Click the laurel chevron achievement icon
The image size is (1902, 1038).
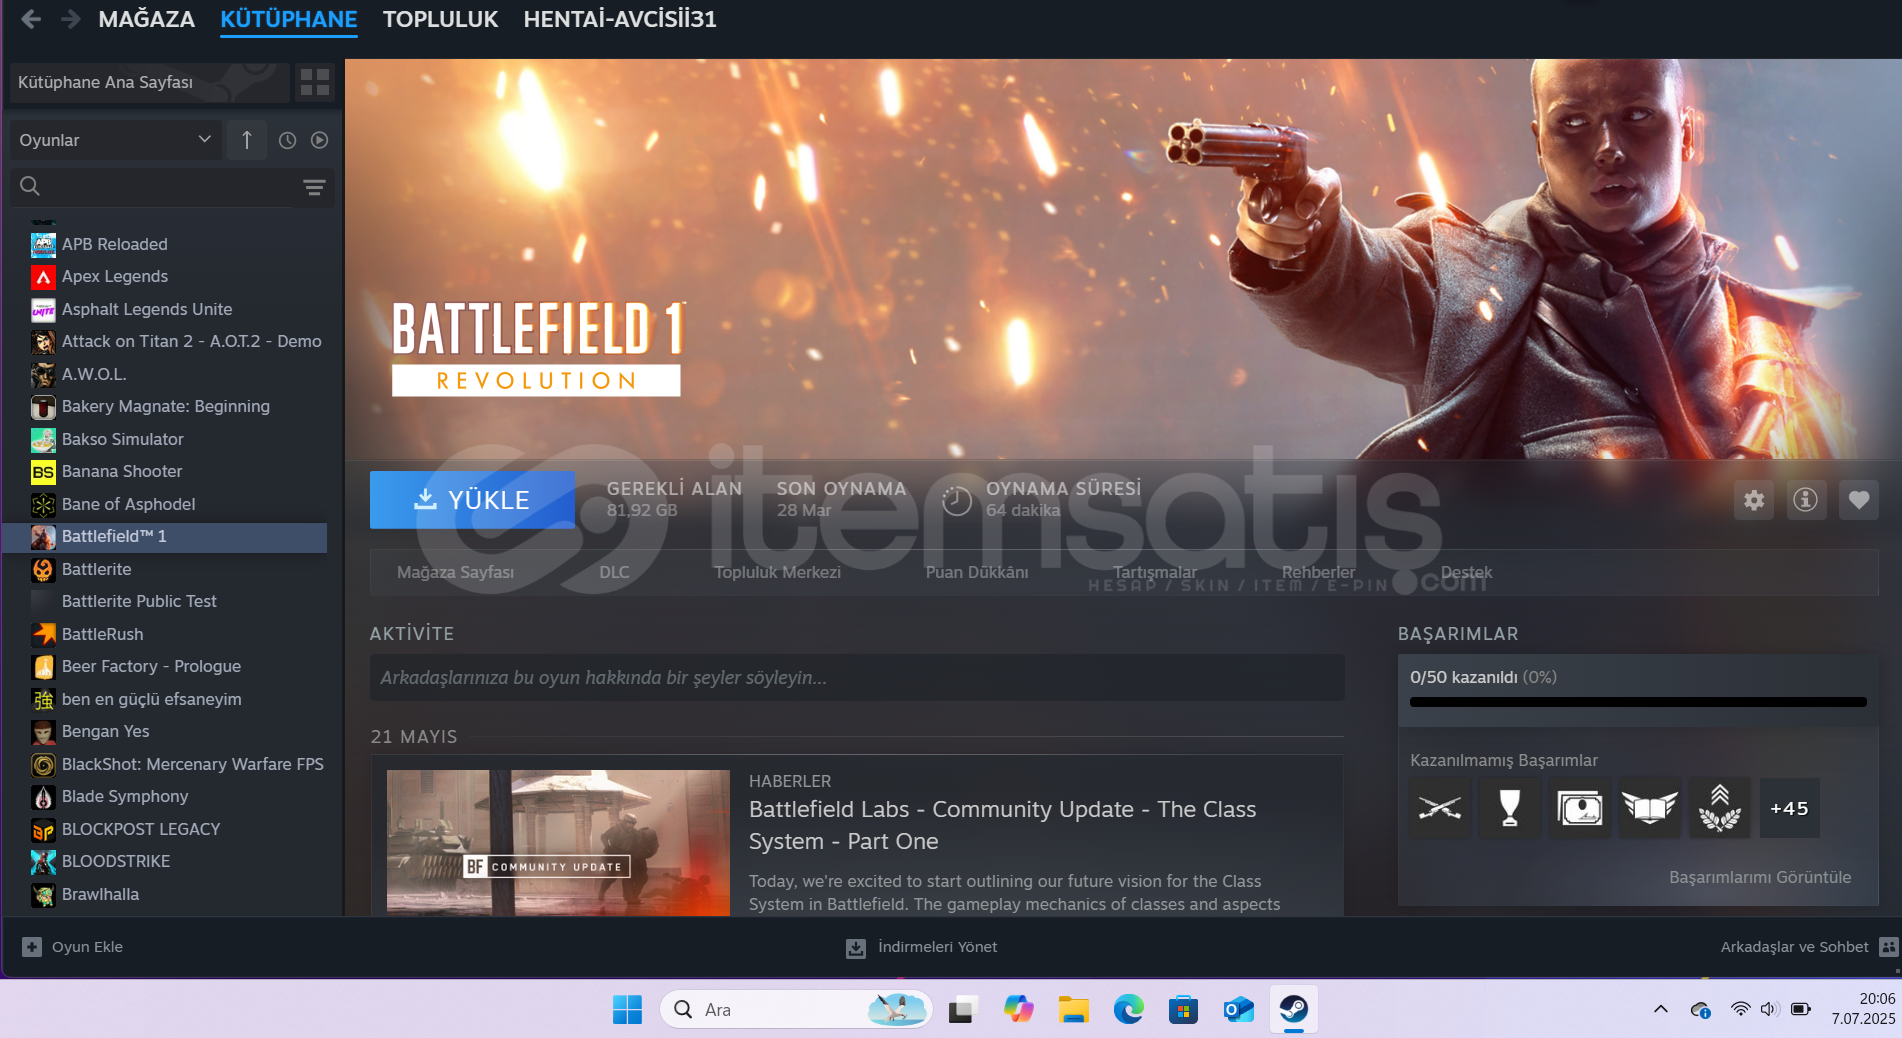coord(1720,808)
